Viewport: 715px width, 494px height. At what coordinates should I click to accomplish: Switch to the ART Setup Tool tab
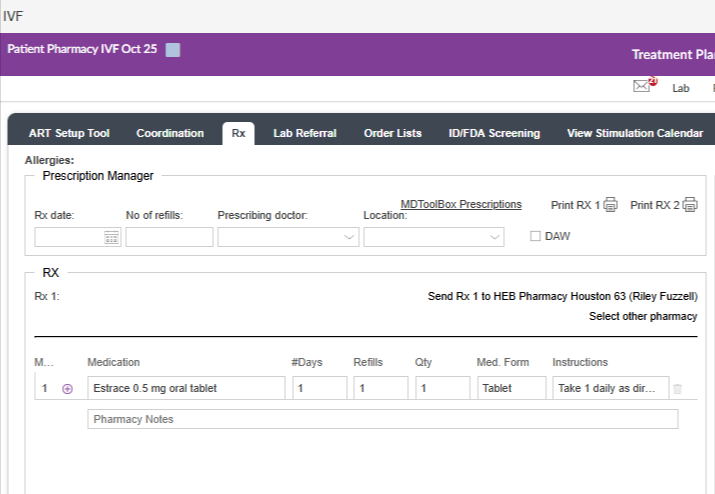(69, 133)
